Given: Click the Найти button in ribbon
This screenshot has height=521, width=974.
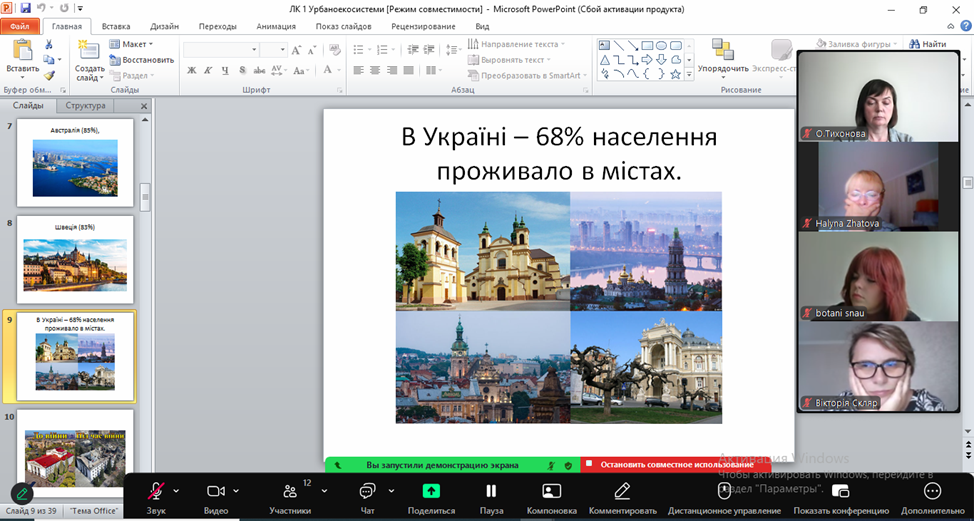Looking at the screenshot, I should (x=929, y=44).
